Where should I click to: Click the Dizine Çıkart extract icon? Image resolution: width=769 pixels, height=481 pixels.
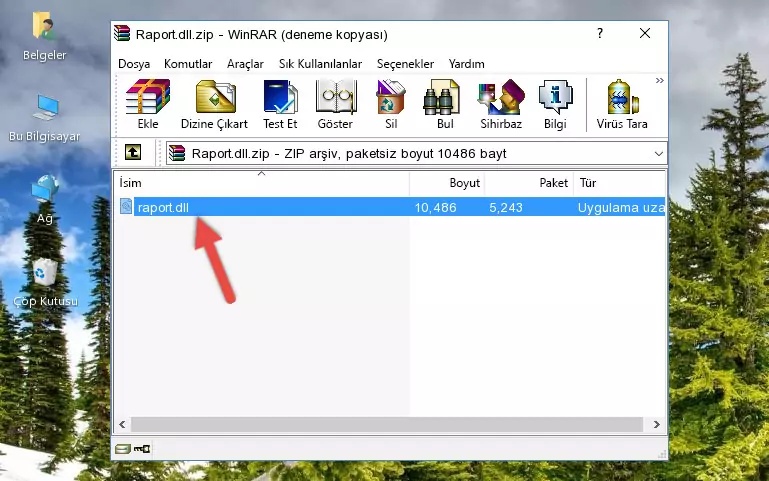tap(215, 97)
